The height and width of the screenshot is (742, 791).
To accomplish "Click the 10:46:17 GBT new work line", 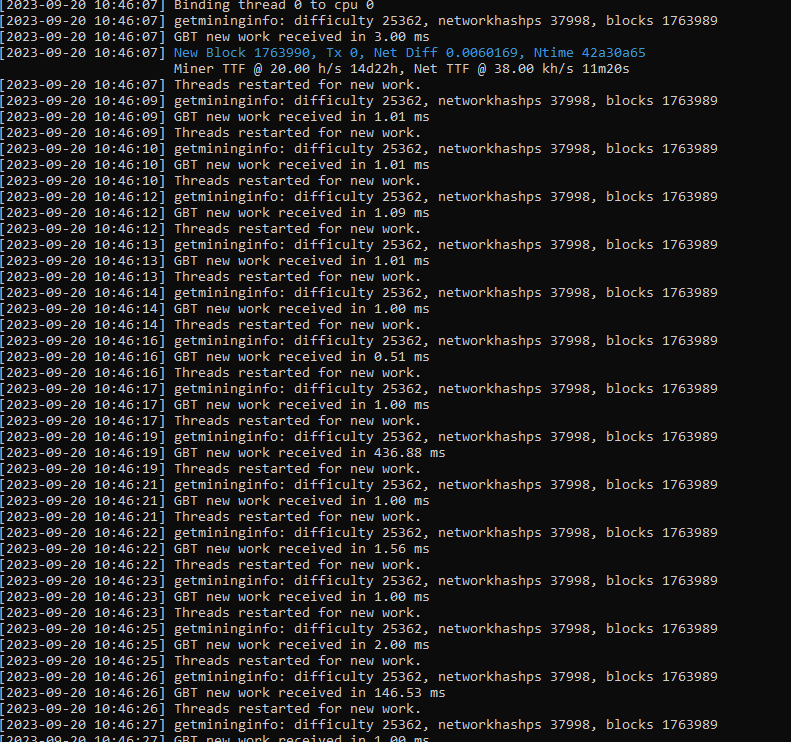I will [x=215, y=405].
